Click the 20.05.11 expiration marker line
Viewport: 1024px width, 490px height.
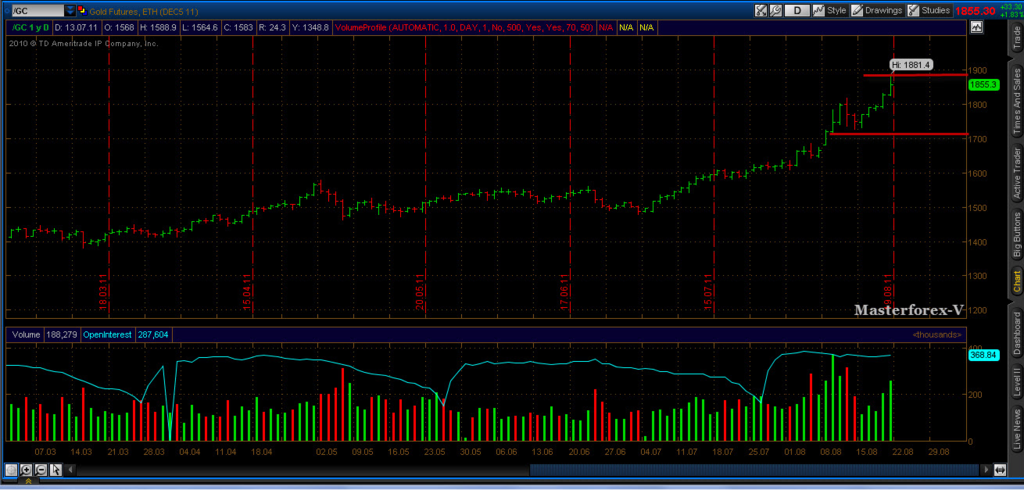pyautogui.click(x=425, y=176)
